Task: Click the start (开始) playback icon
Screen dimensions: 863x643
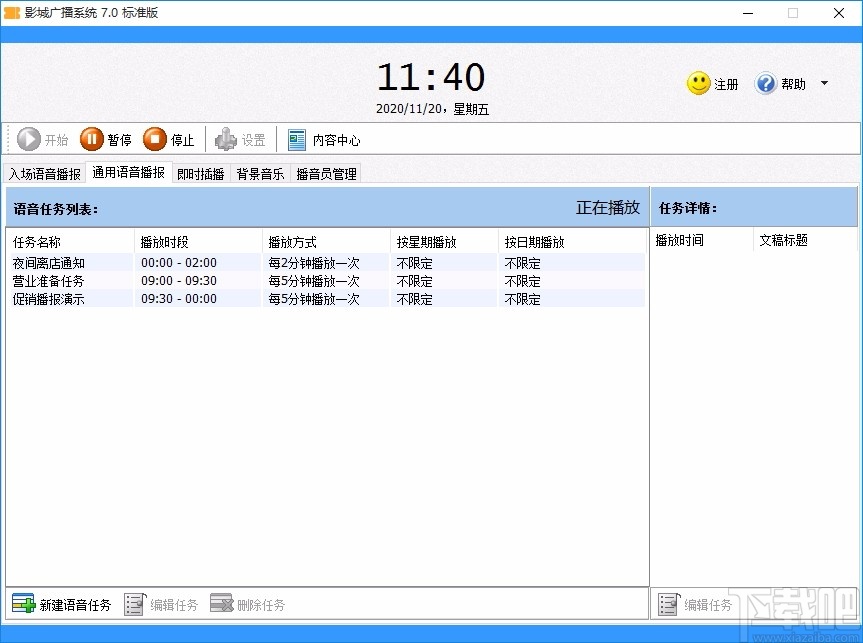Action: 27,139
